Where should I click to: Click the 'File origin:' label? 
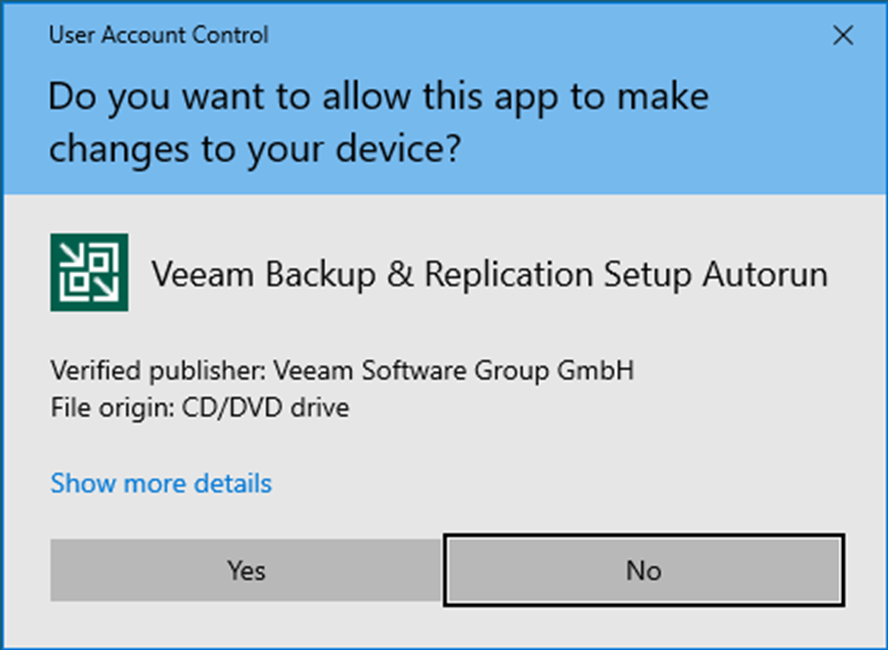[x=113, y=408]
